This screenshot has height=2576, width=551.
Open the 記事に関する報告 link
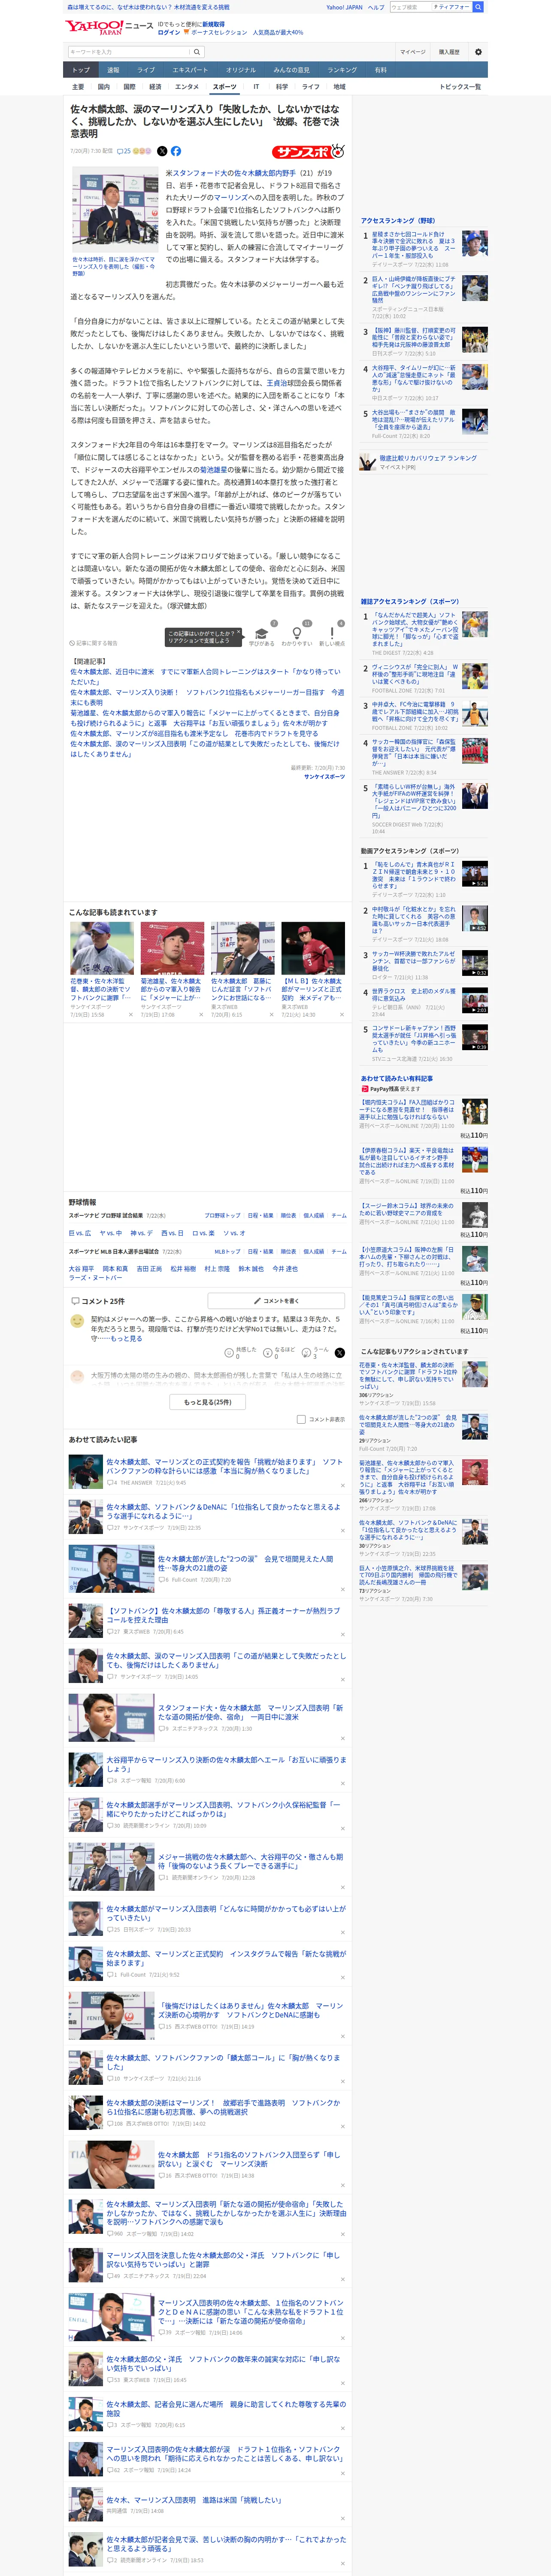(94, 643)
